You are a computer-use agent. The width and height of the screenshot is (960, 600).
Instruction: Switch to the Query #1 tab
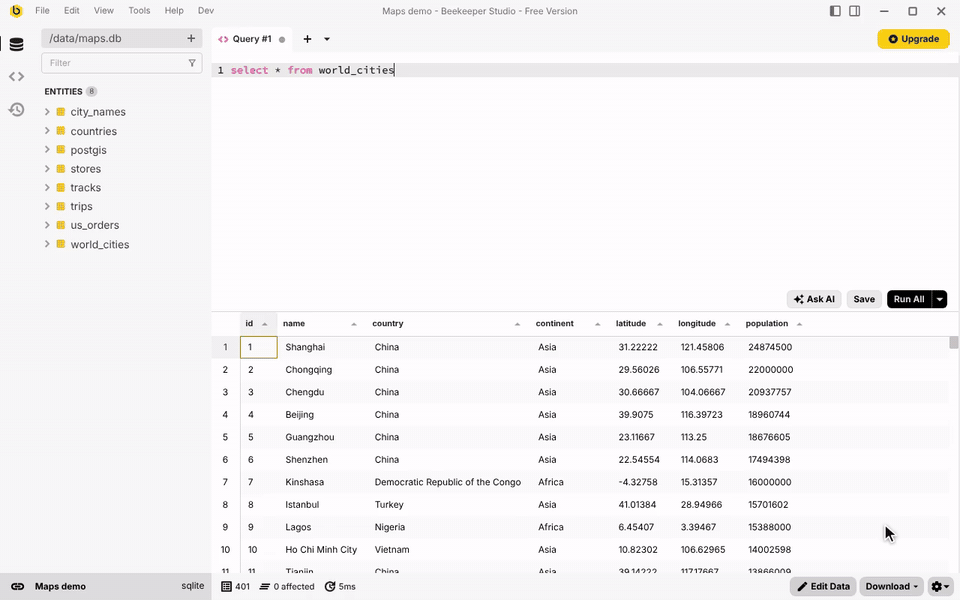(x=252, y=39)
